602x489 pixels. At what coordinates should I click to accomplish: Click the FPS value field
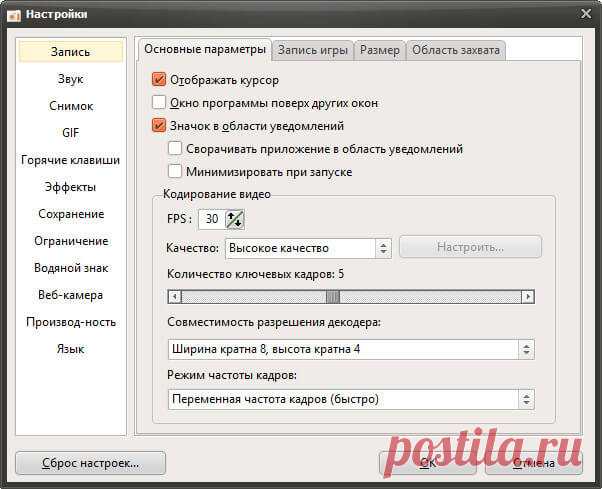point(212,219)
